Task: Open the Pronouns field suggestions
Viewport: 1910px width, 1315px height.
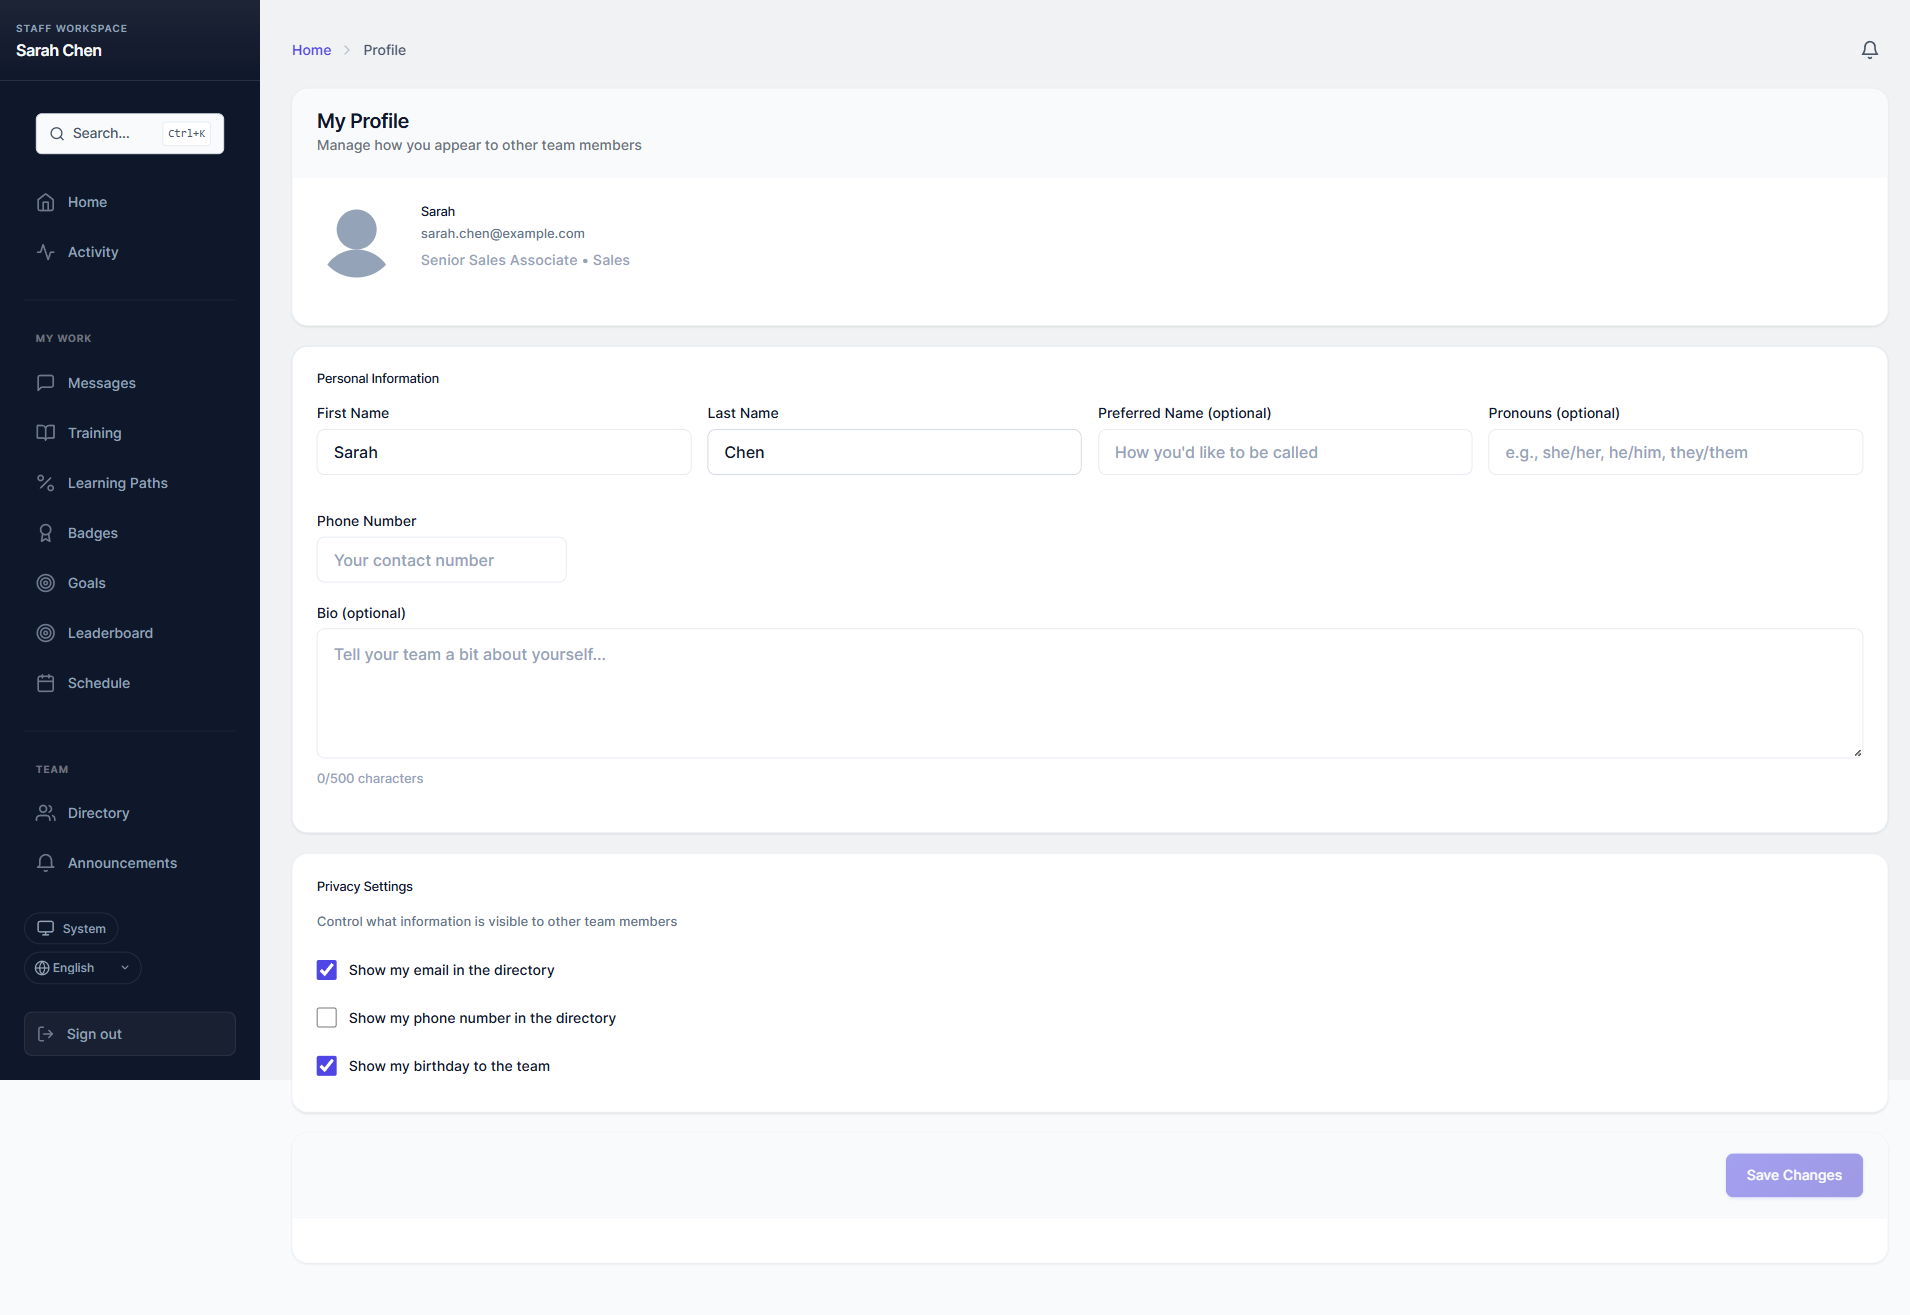Action: point(1674,452)
